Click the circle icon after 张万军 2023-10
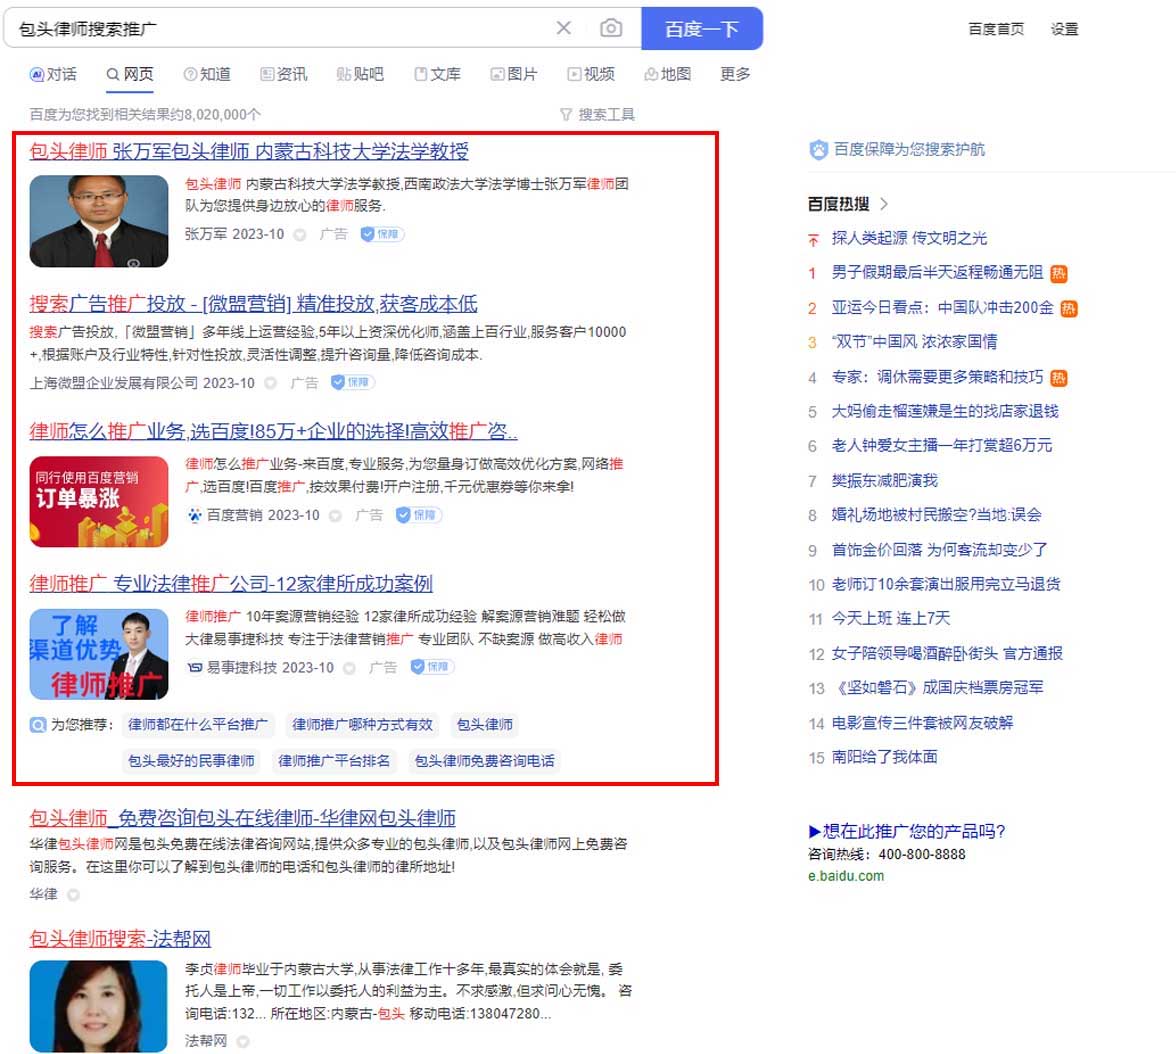The image size is (1176, 1054). [300, 235]
